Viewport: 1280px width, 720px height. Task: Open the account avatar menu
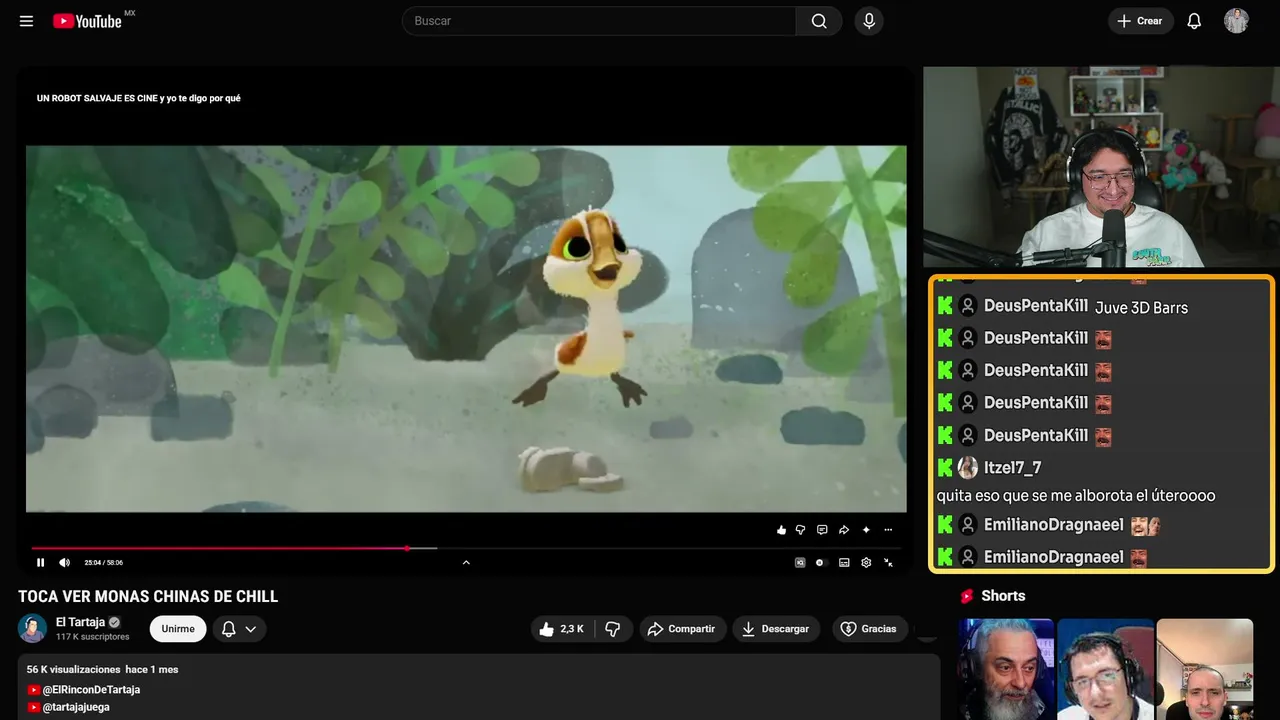click(x=1236, y=21)
